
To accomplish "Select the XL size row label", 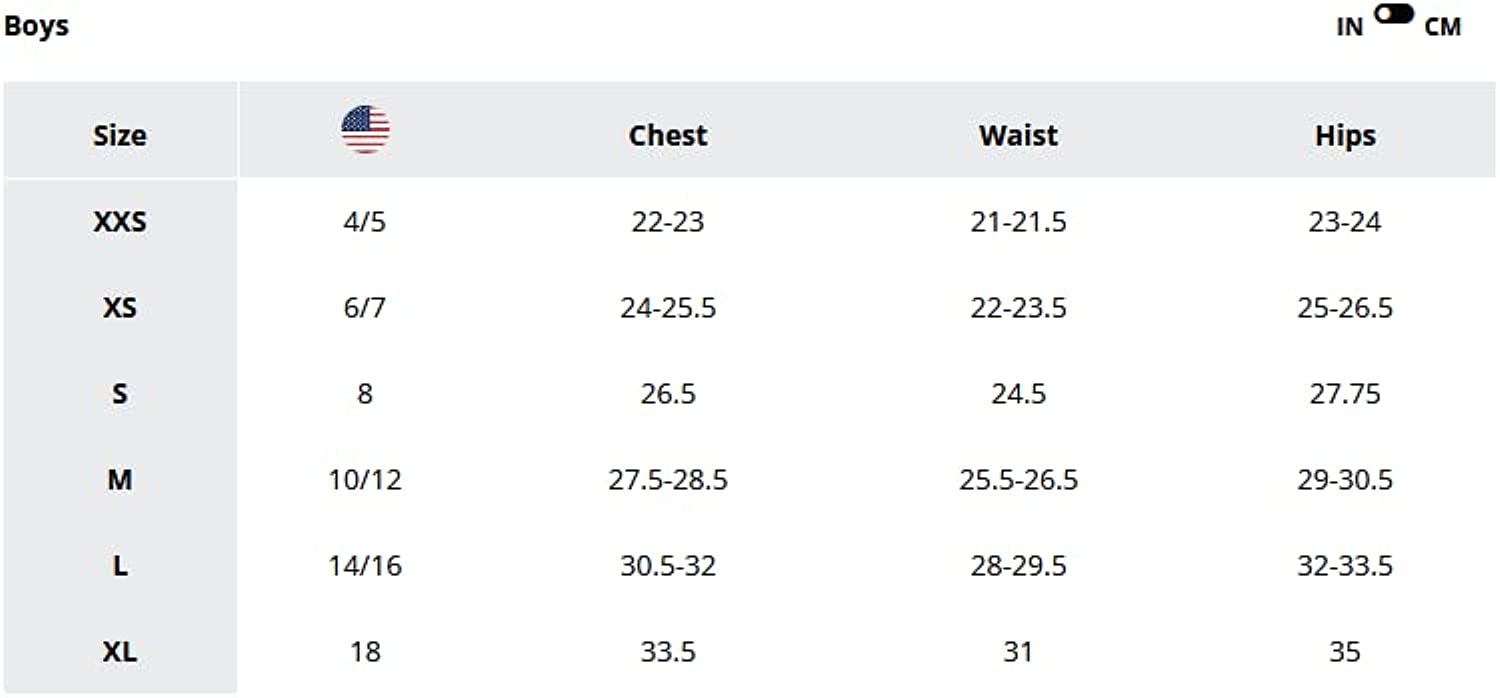I will point(119,652).
